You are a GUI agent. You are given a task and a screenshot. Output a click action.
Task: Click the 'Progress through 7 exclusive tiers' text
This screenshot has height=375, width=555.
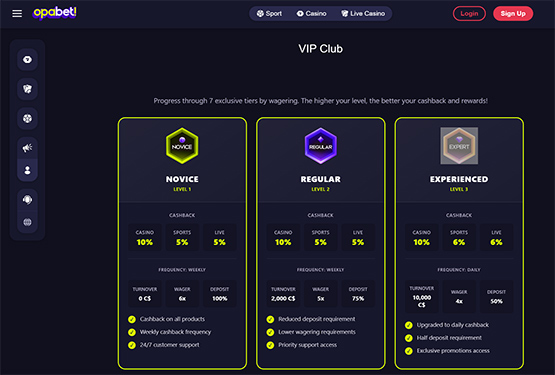pos(320,101)
